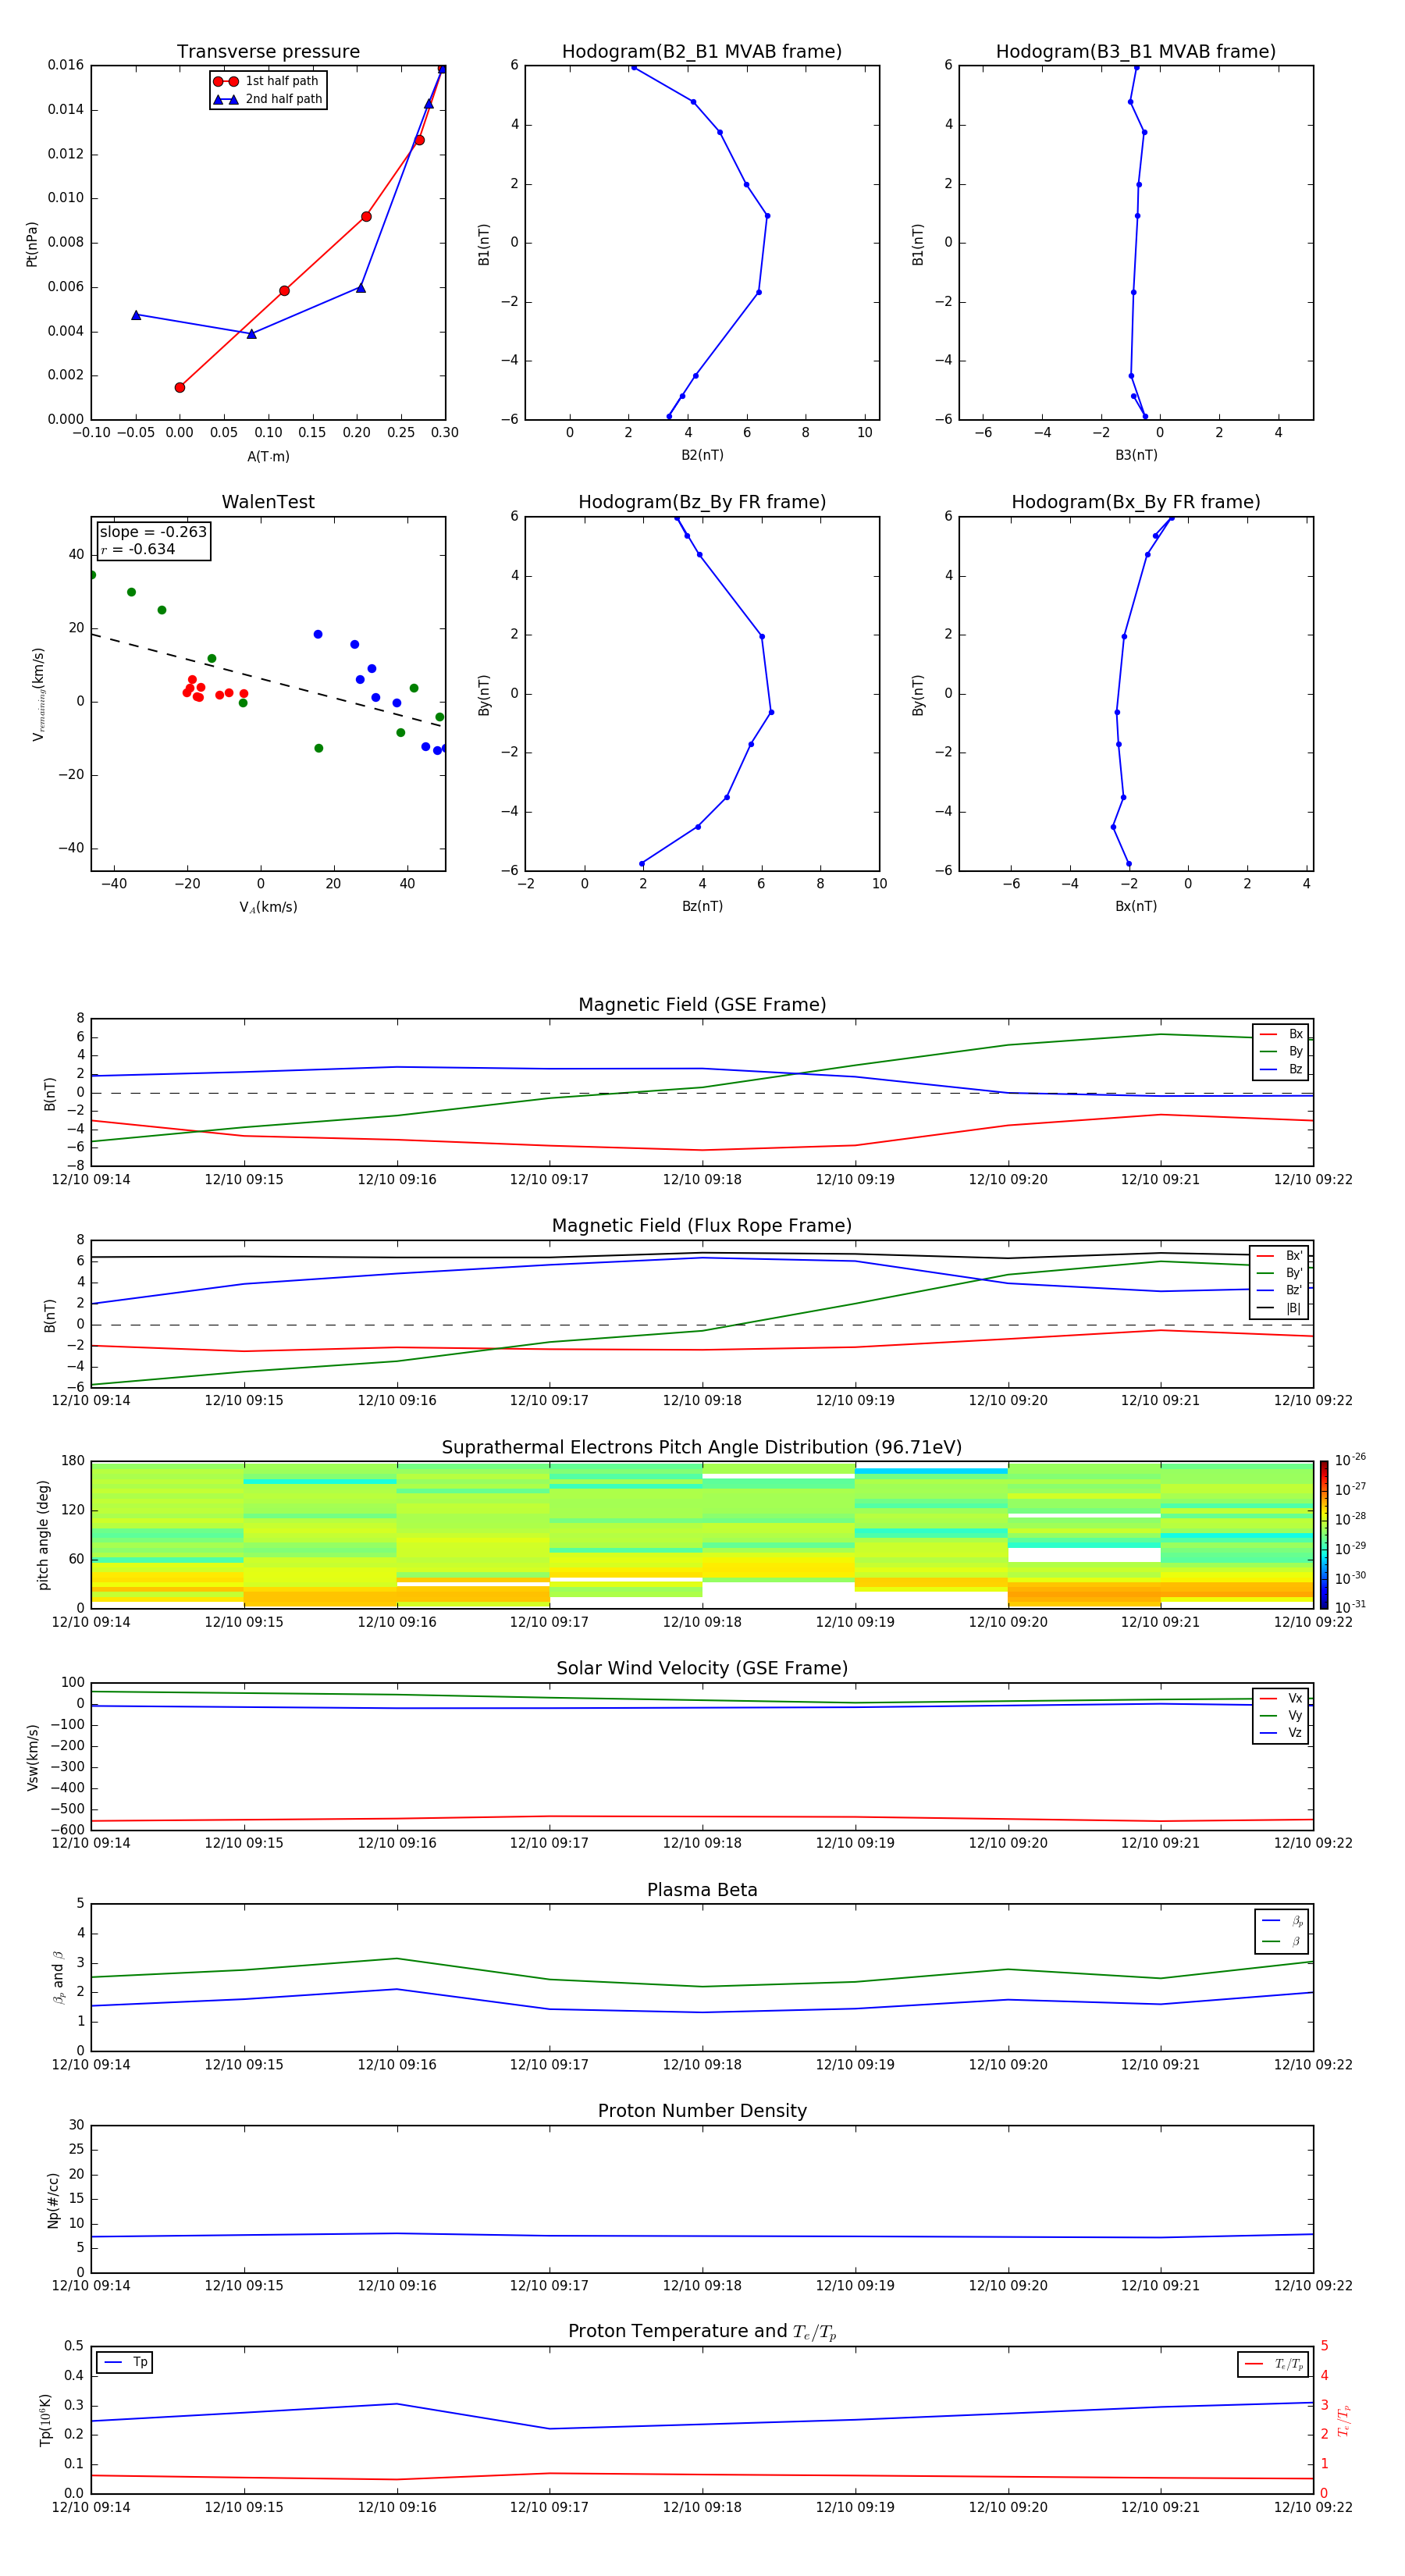Viewport: 1405px width, 2576px height.
Task: Click the β entry in Plasma Beta legend
Action: click(x=1282, y=1941)
